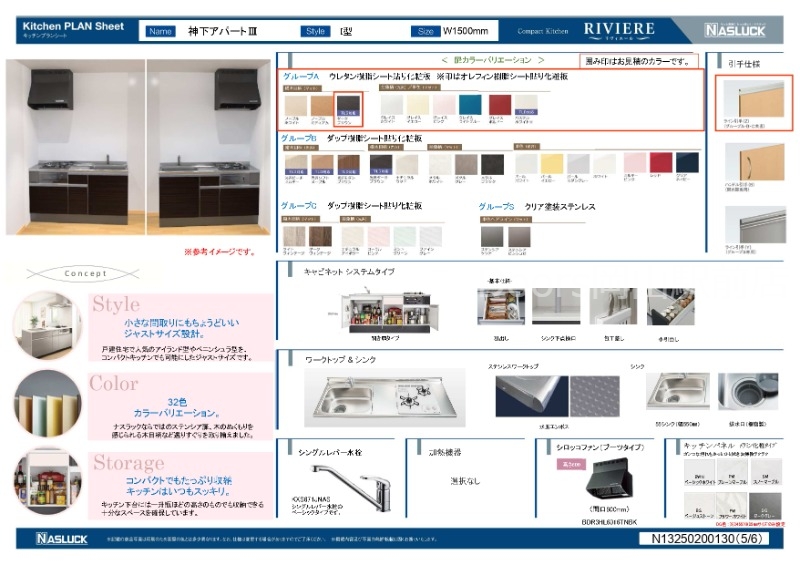Click the left kitchen reference photo
This screenshot has width=800, height=565.
(x=75, y=150)
